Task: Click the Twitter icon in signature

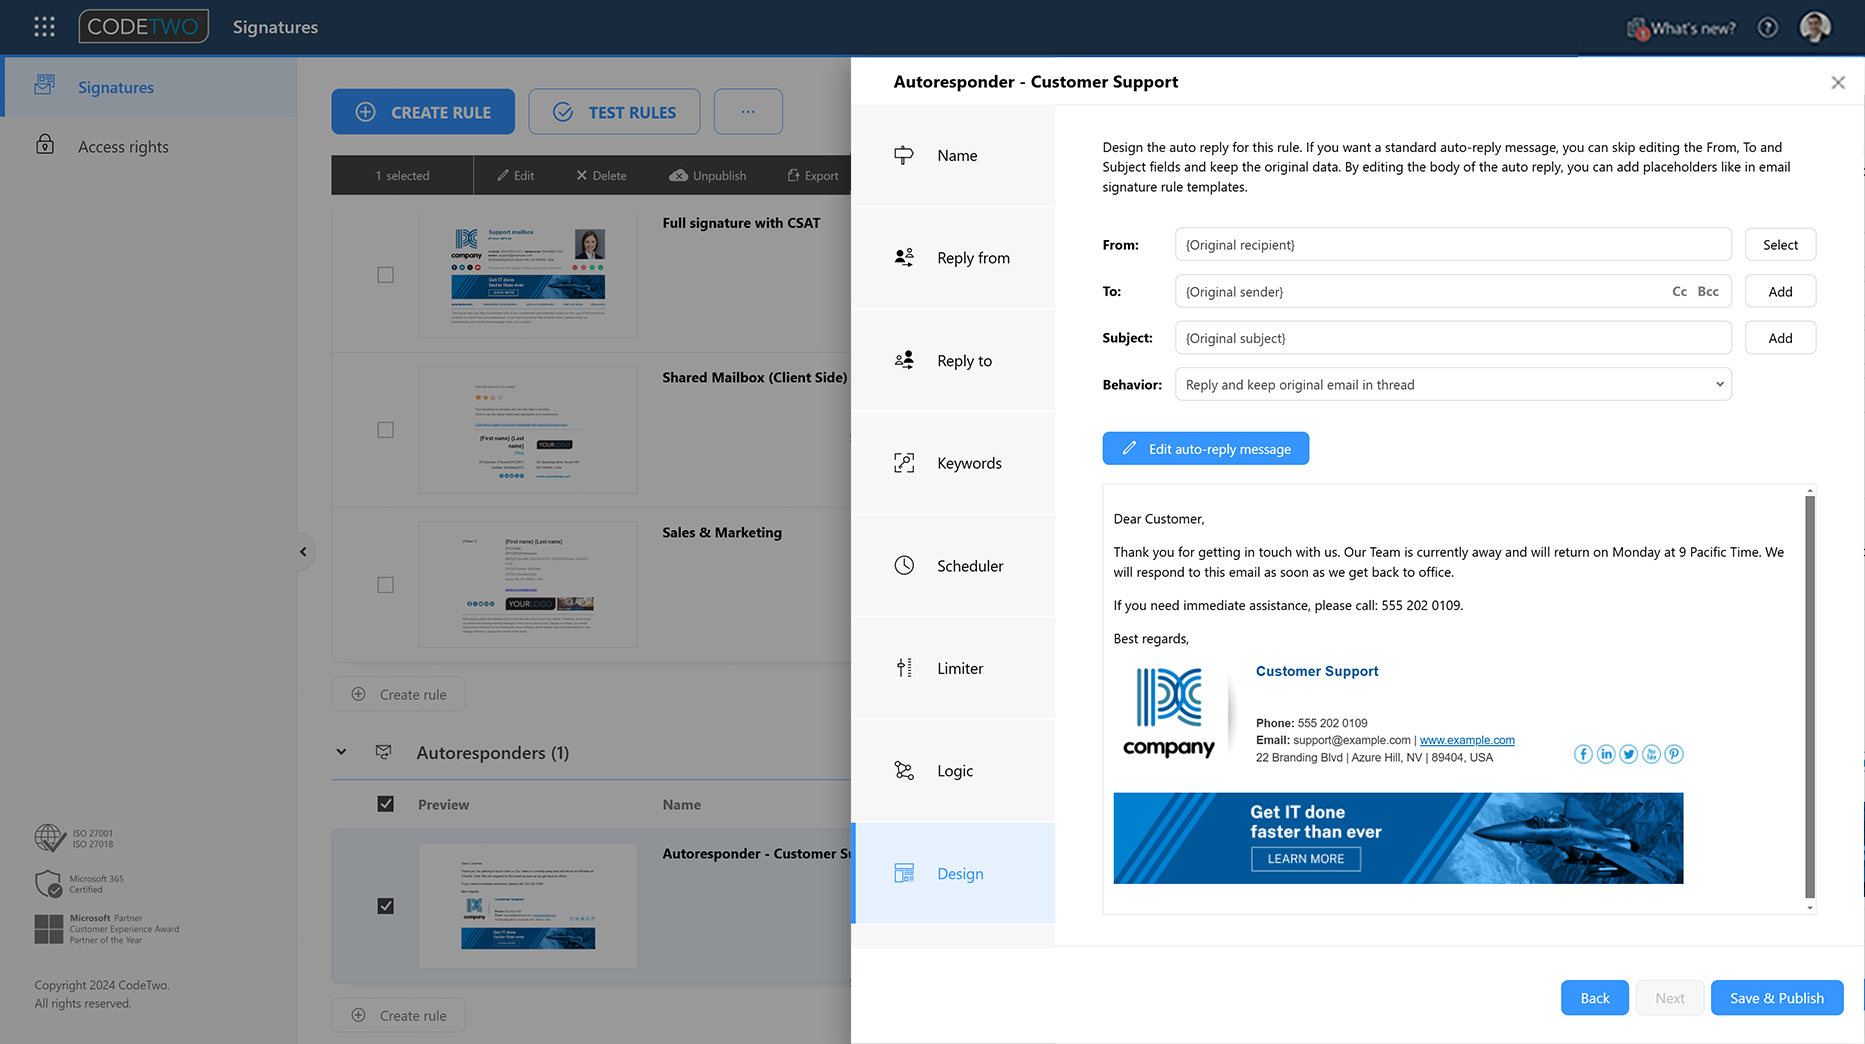Action: (1629, 754)
